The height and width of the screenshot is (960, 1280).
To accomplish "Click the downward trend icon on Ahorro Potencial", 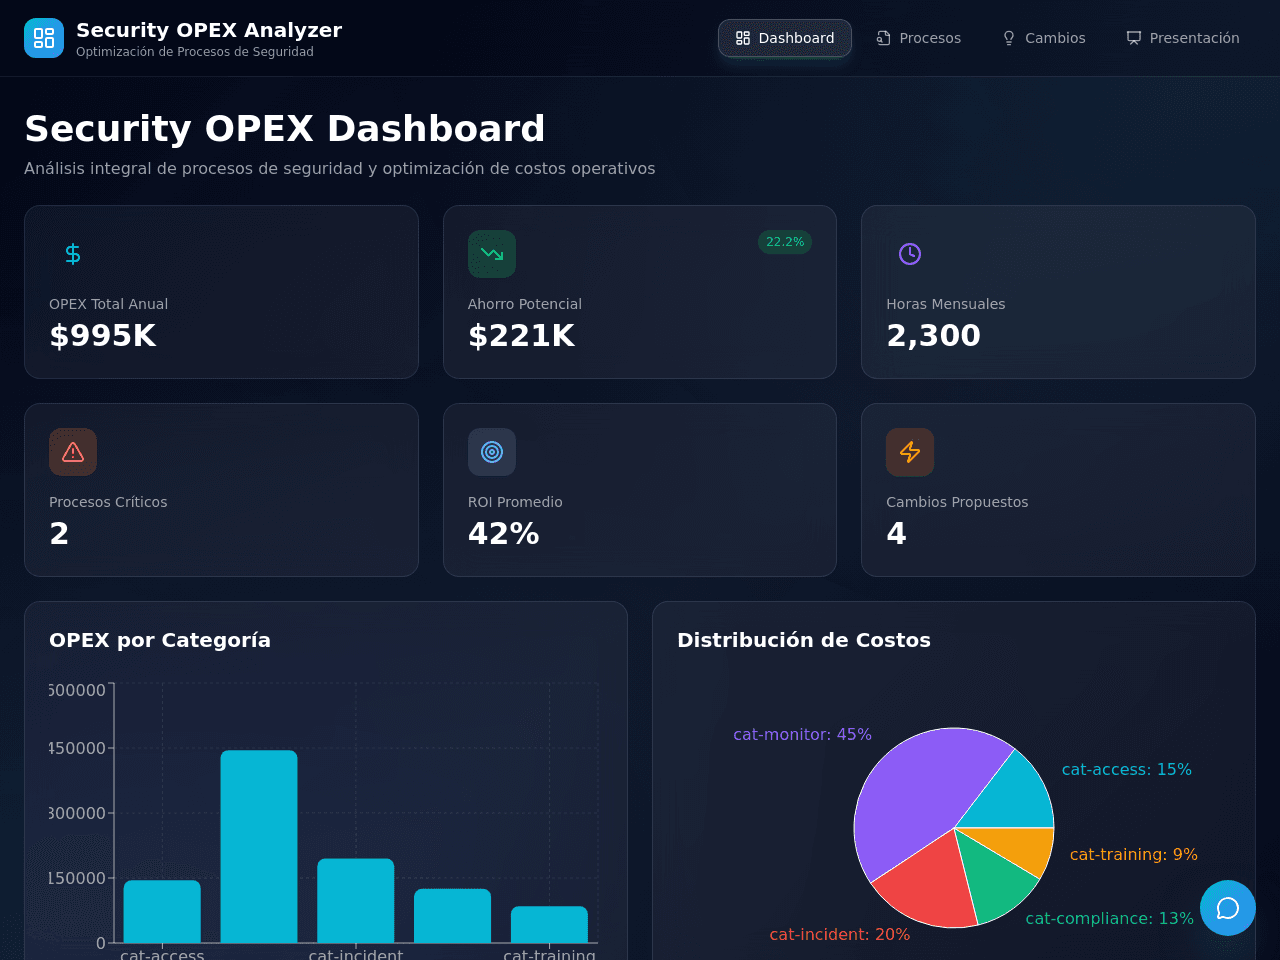I will (492, 254).
